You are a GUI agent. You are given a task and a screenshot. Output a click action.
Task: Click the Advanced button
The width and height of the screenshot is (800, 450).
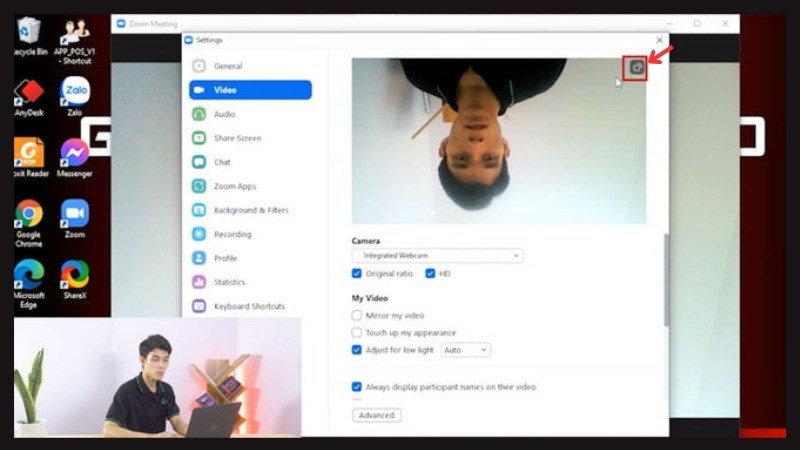point(376,415)
